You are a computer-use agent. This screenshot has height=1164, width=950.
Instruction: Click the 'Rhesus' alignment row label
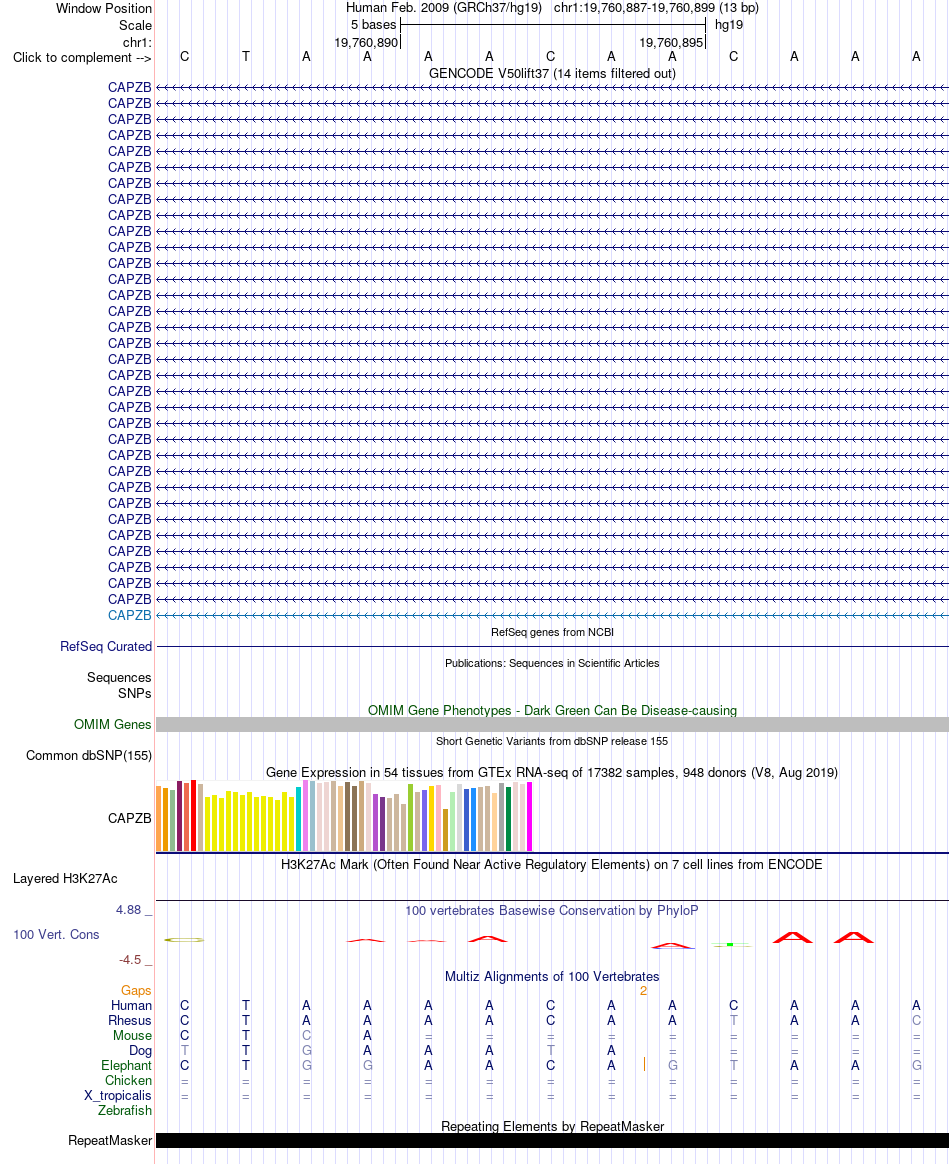[x=130, y=1021]
